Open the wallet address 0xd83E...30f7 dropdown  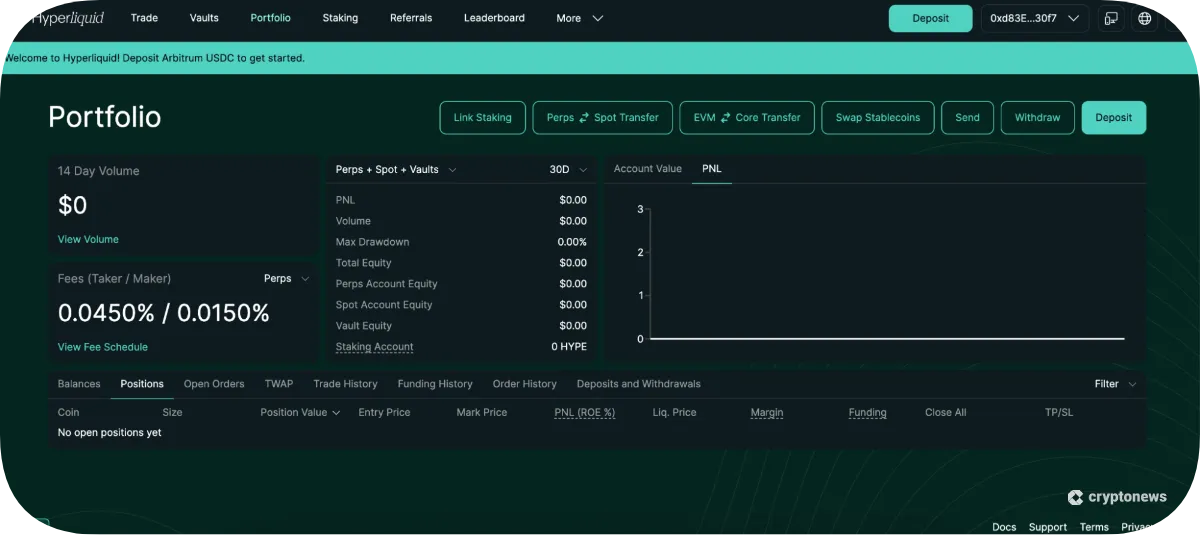[1034, 18]
